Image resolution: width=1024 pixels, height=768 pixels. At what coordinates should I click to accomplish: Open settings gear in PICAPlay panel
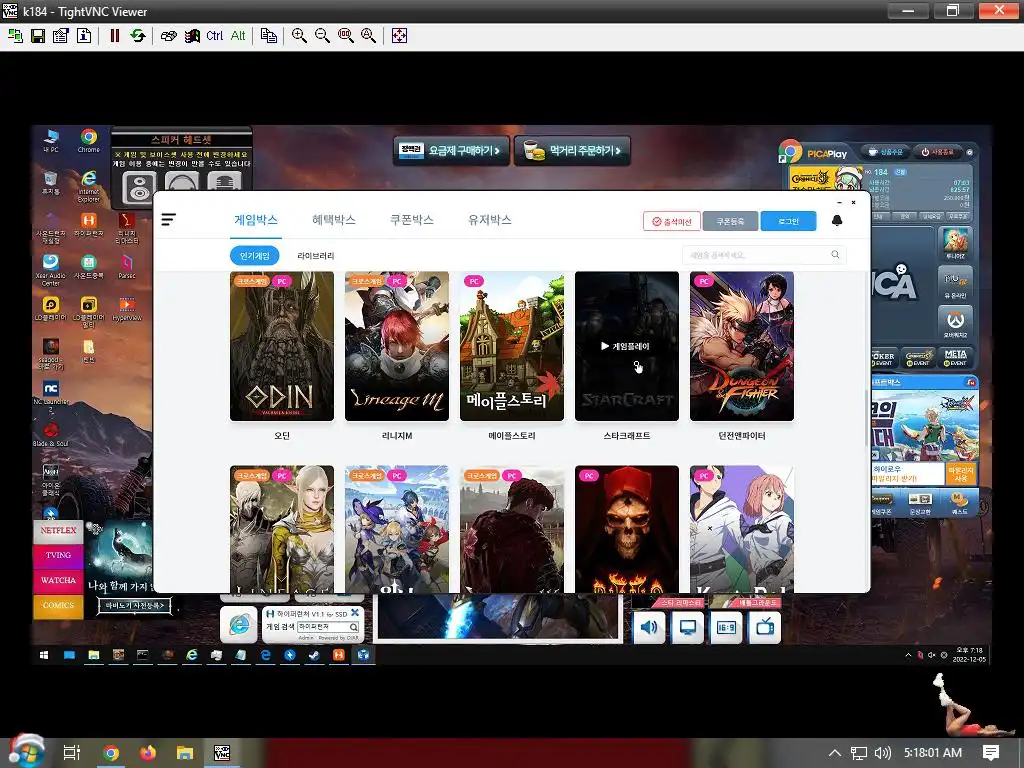coord(970,152)
